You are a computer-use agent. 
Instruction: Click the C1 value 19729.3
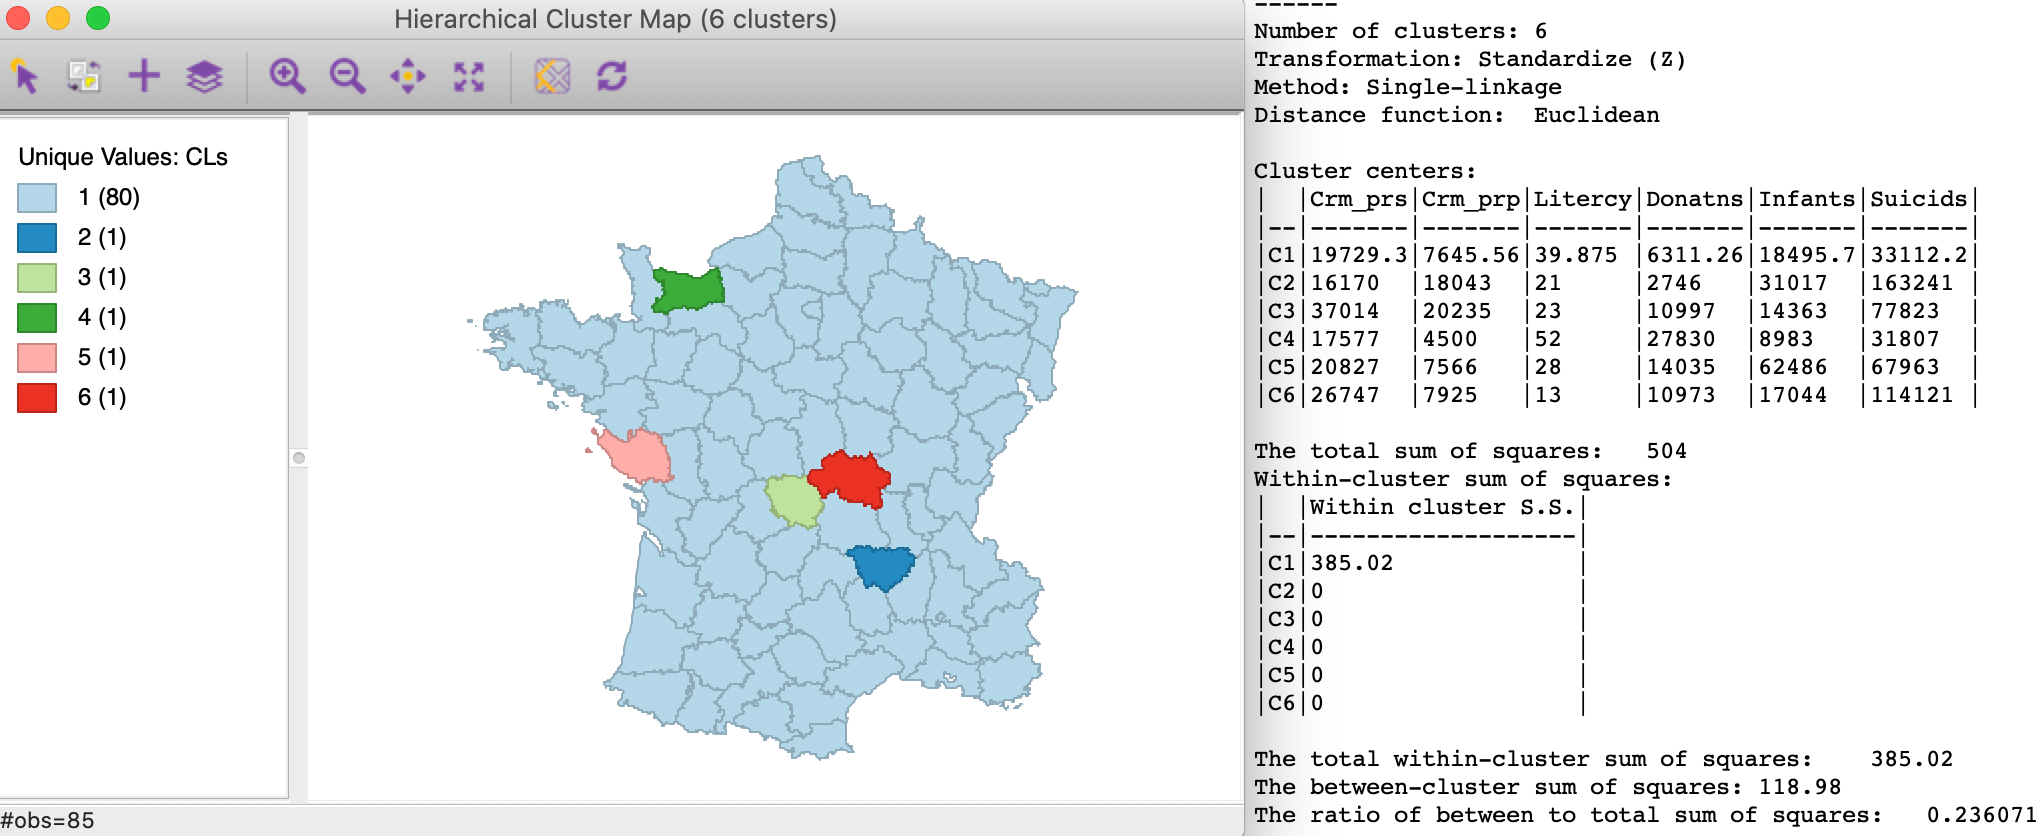(x=1358, y=255)
